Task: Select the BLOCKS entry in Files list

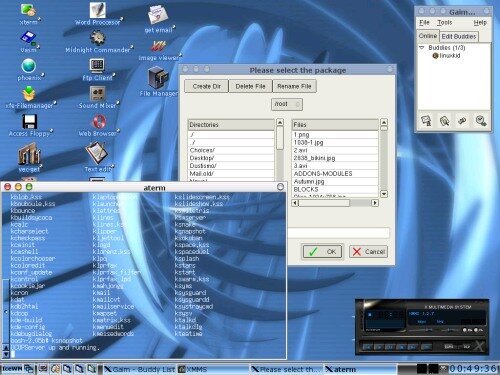Action: click(335, 189)
